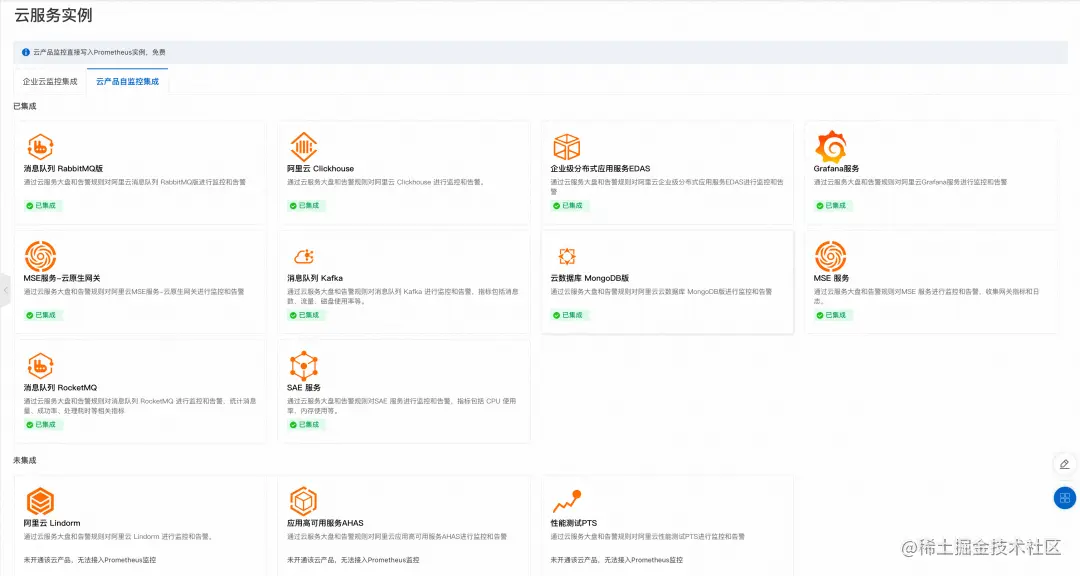Click the Lindorm 未开通该云产品 notice
The height and width of the screenshot is (576, 1080).
[90, 560]
